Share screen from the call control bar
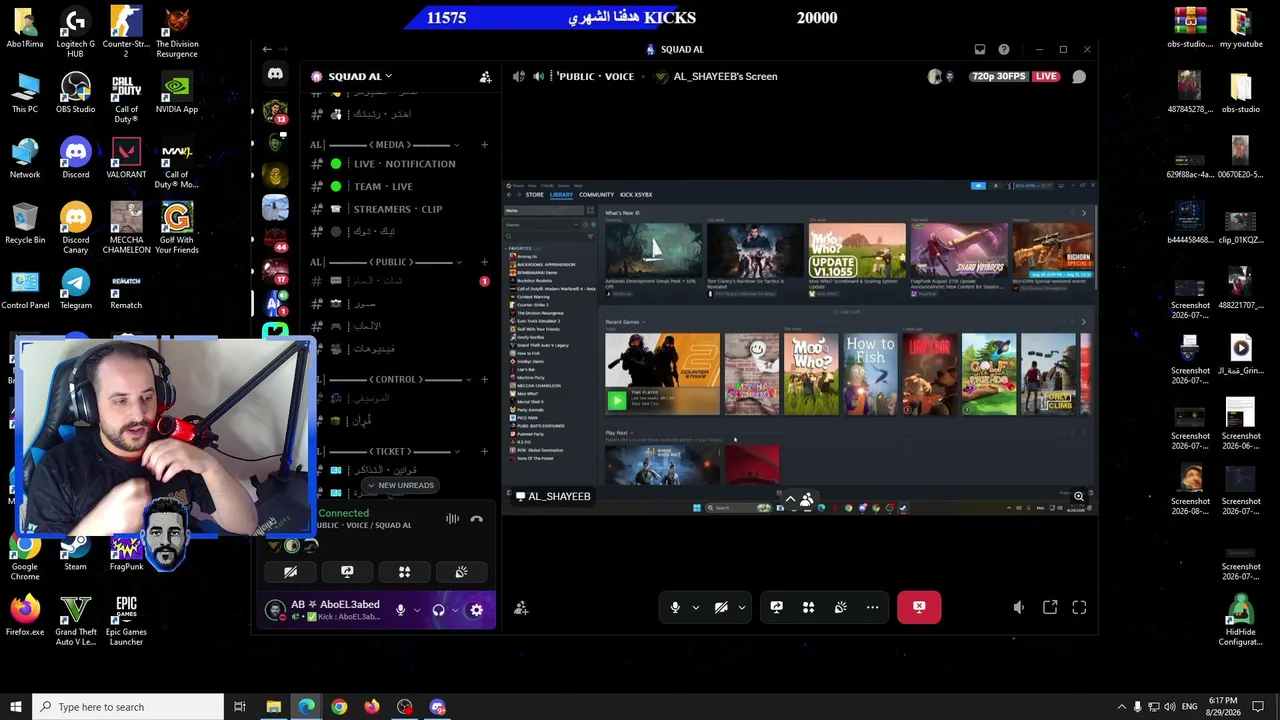1280x720 pixels. [x=776, y=607]
